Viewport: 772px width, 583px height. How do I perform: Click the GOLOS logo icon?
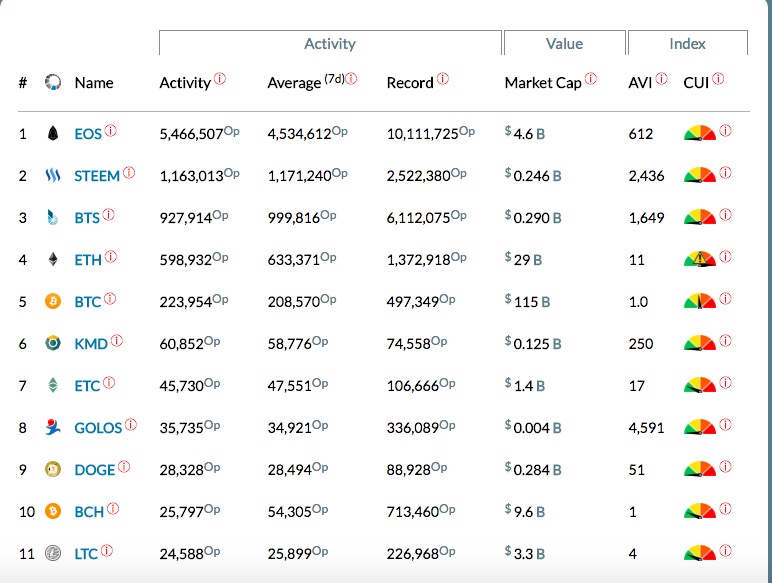pos(53,427)
